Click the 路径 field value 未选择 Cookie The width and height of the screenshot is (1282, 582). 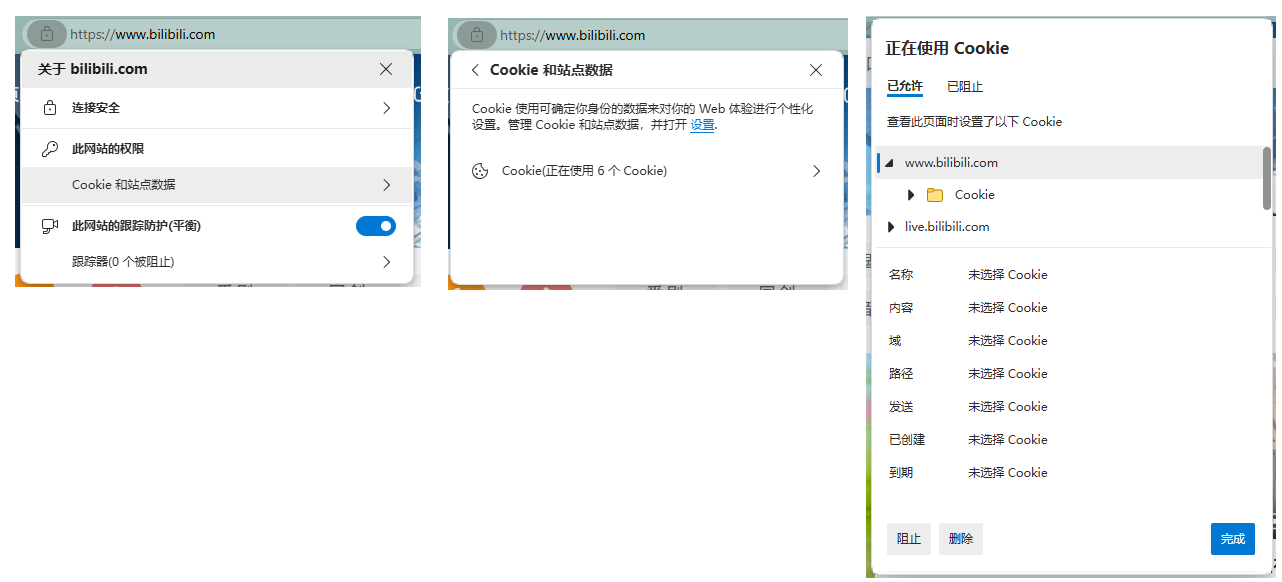coord(1008,374)
